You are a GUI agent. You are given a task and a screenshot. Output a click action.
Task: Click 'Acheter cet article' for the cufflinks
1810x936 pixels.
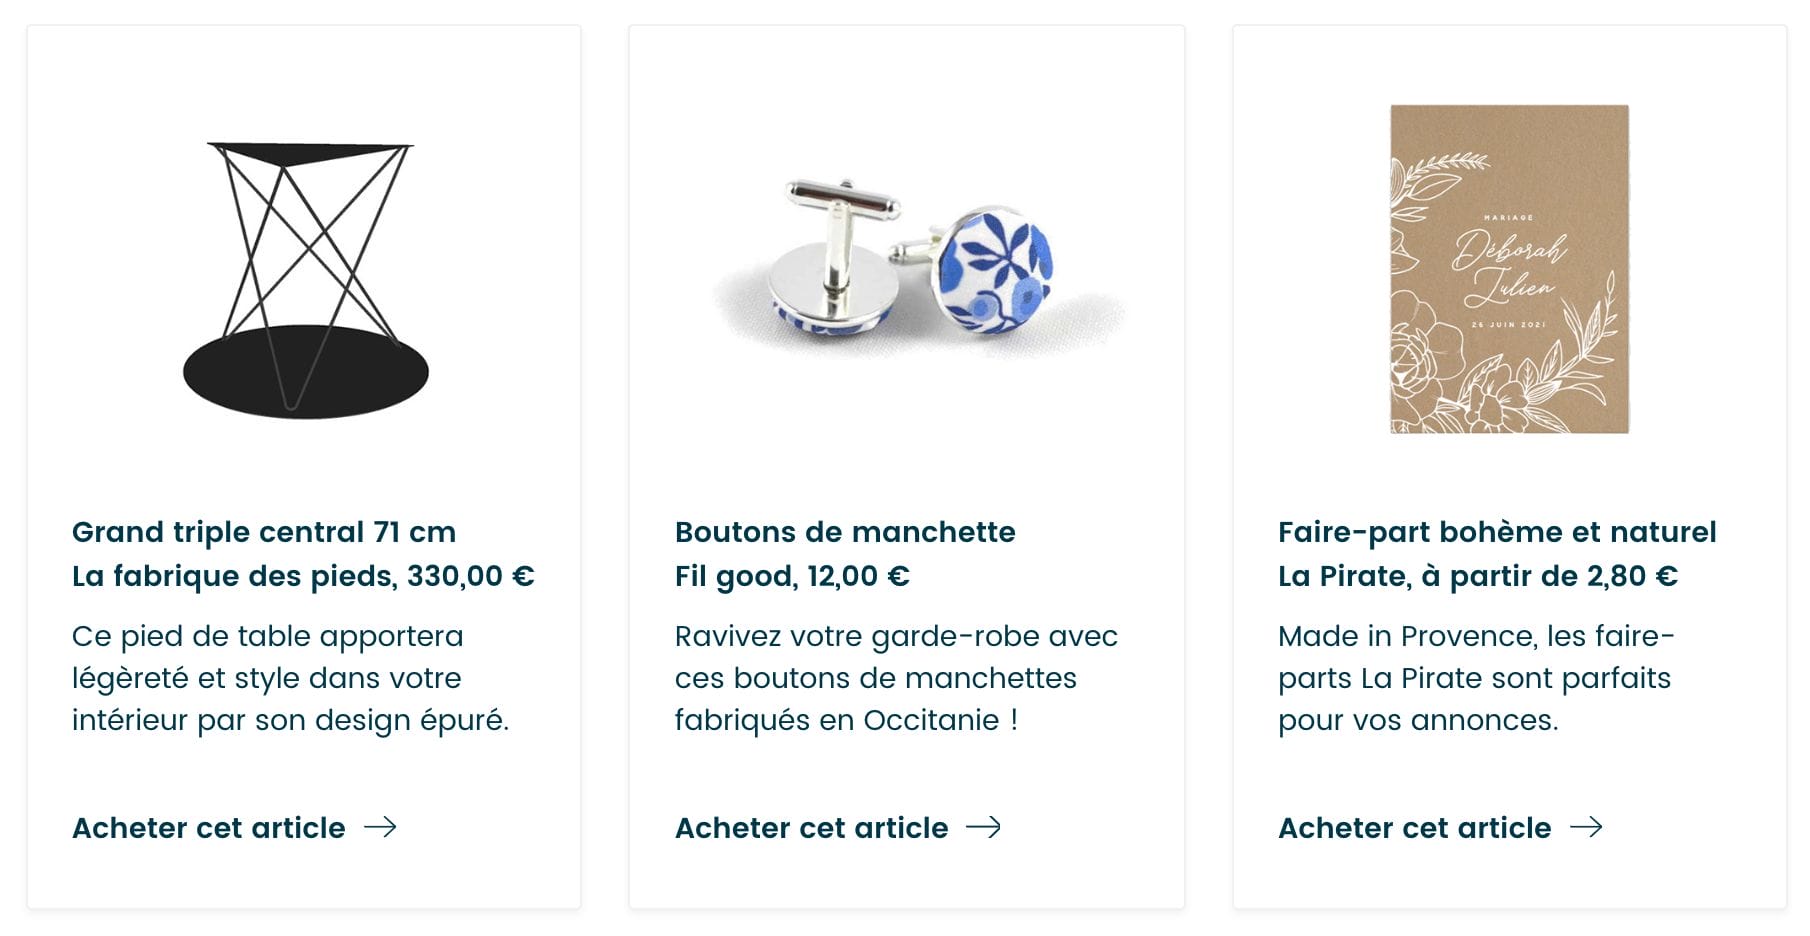[811, 828]
